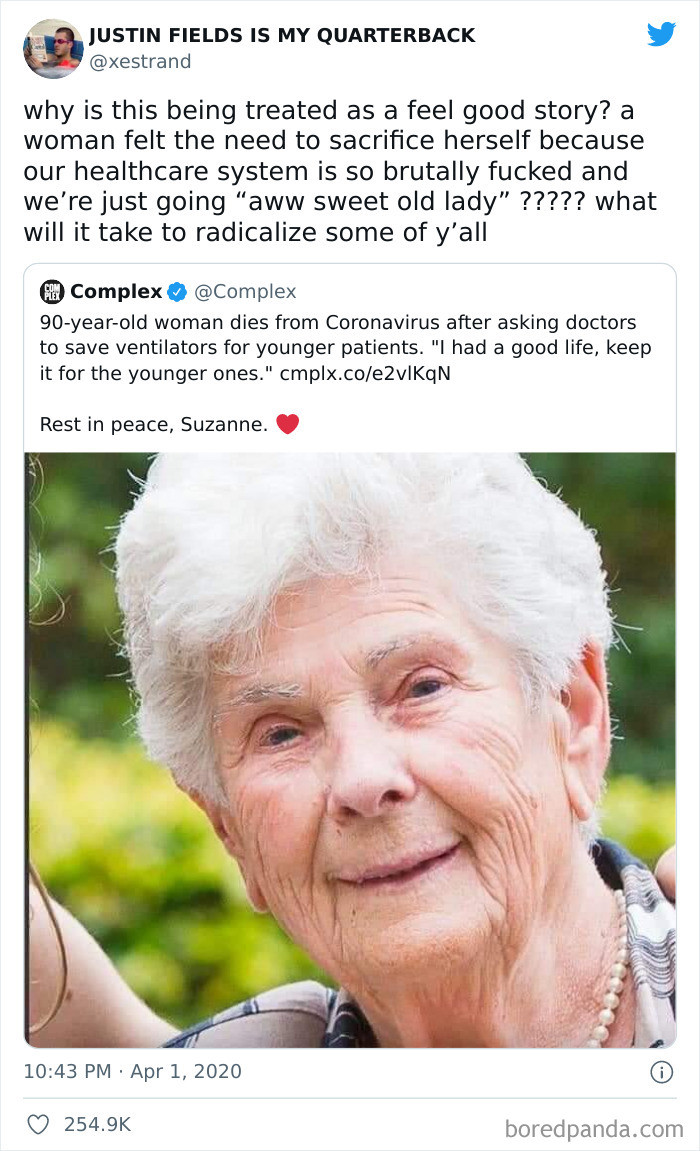
Task: Open the photo of the elderly woman
Action: click(350, 750)
